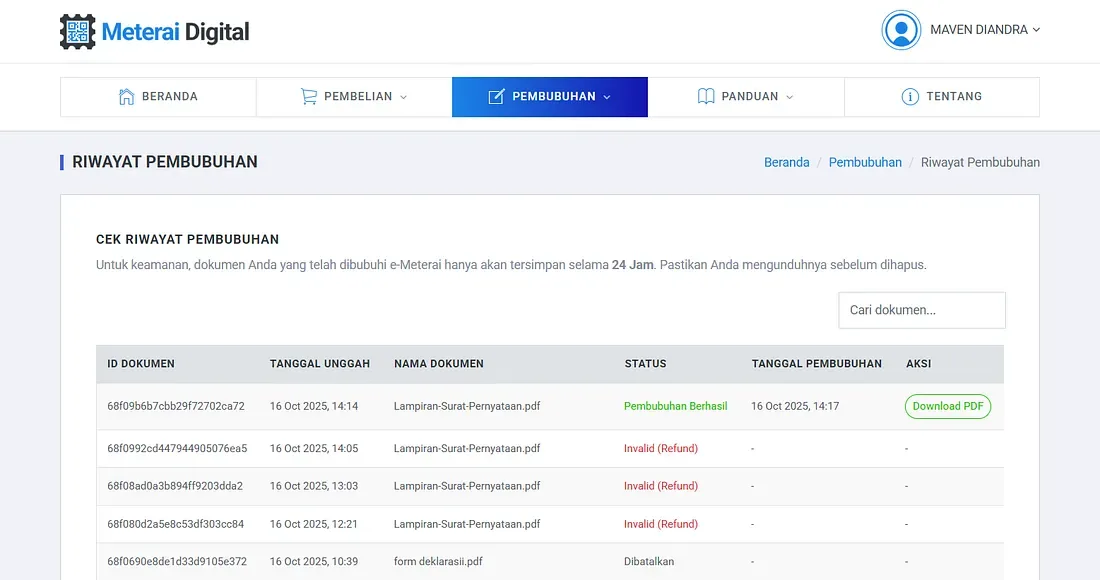Open the PEMBELIAN dropdown chevron
The image size is (1100, 580).
pyautogui.click(x=403, y=97)
